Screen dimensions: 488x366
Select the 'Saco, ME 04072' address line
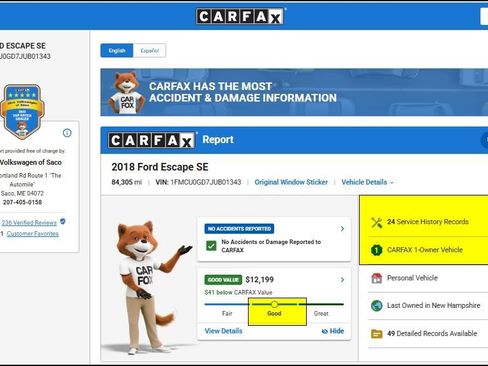tap(22, 193)
